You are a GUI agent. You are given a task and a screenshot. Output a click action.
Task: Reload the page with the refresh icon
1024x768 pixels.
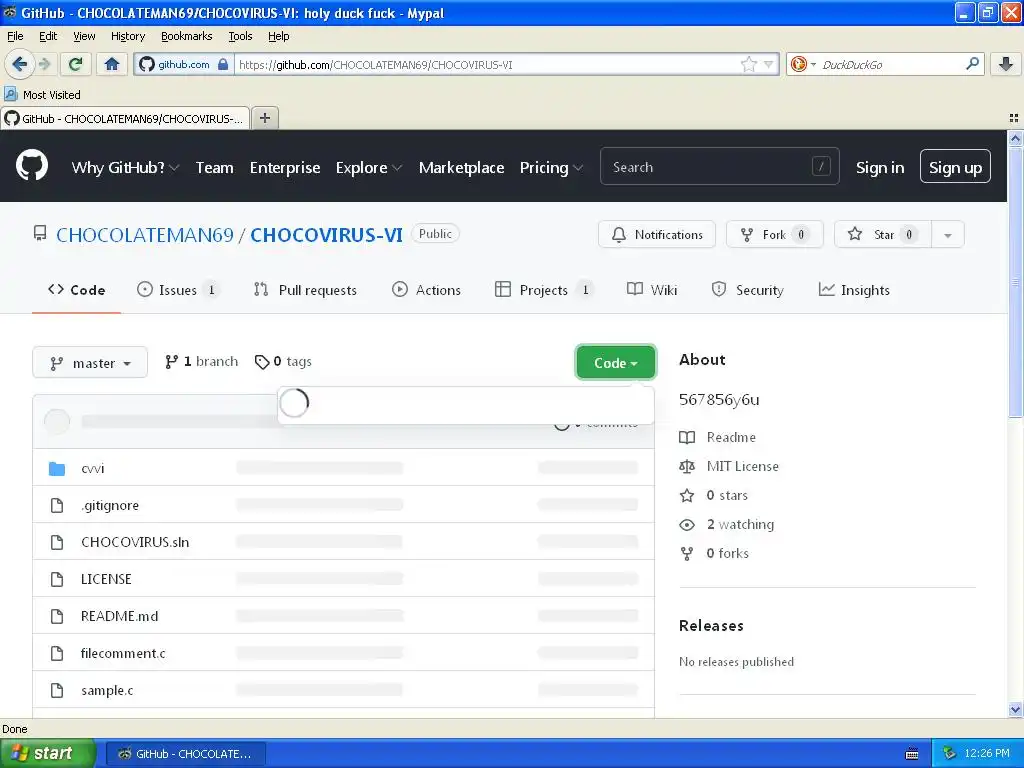[x=75, y=64]
